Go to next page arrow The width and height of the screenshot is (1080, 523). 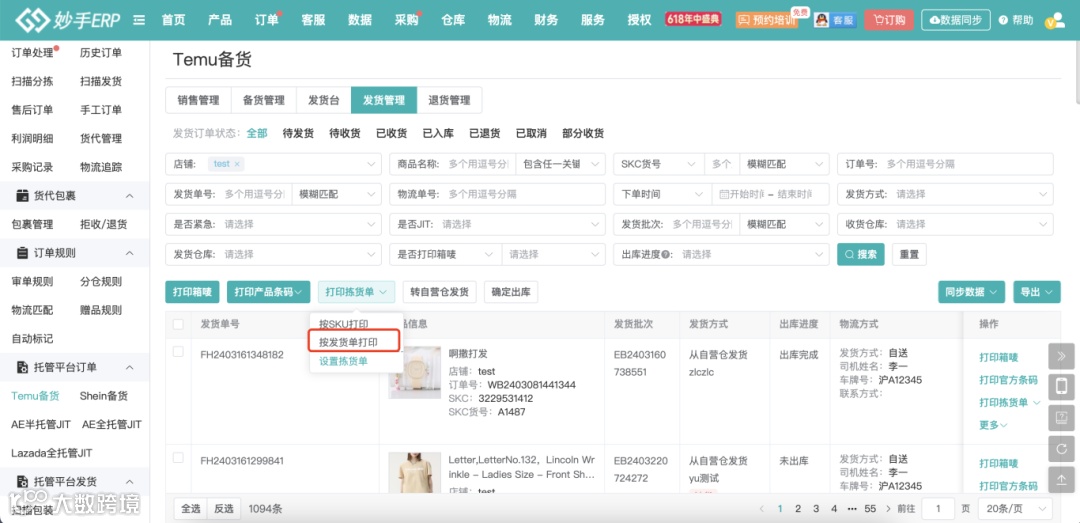[889, 509]
